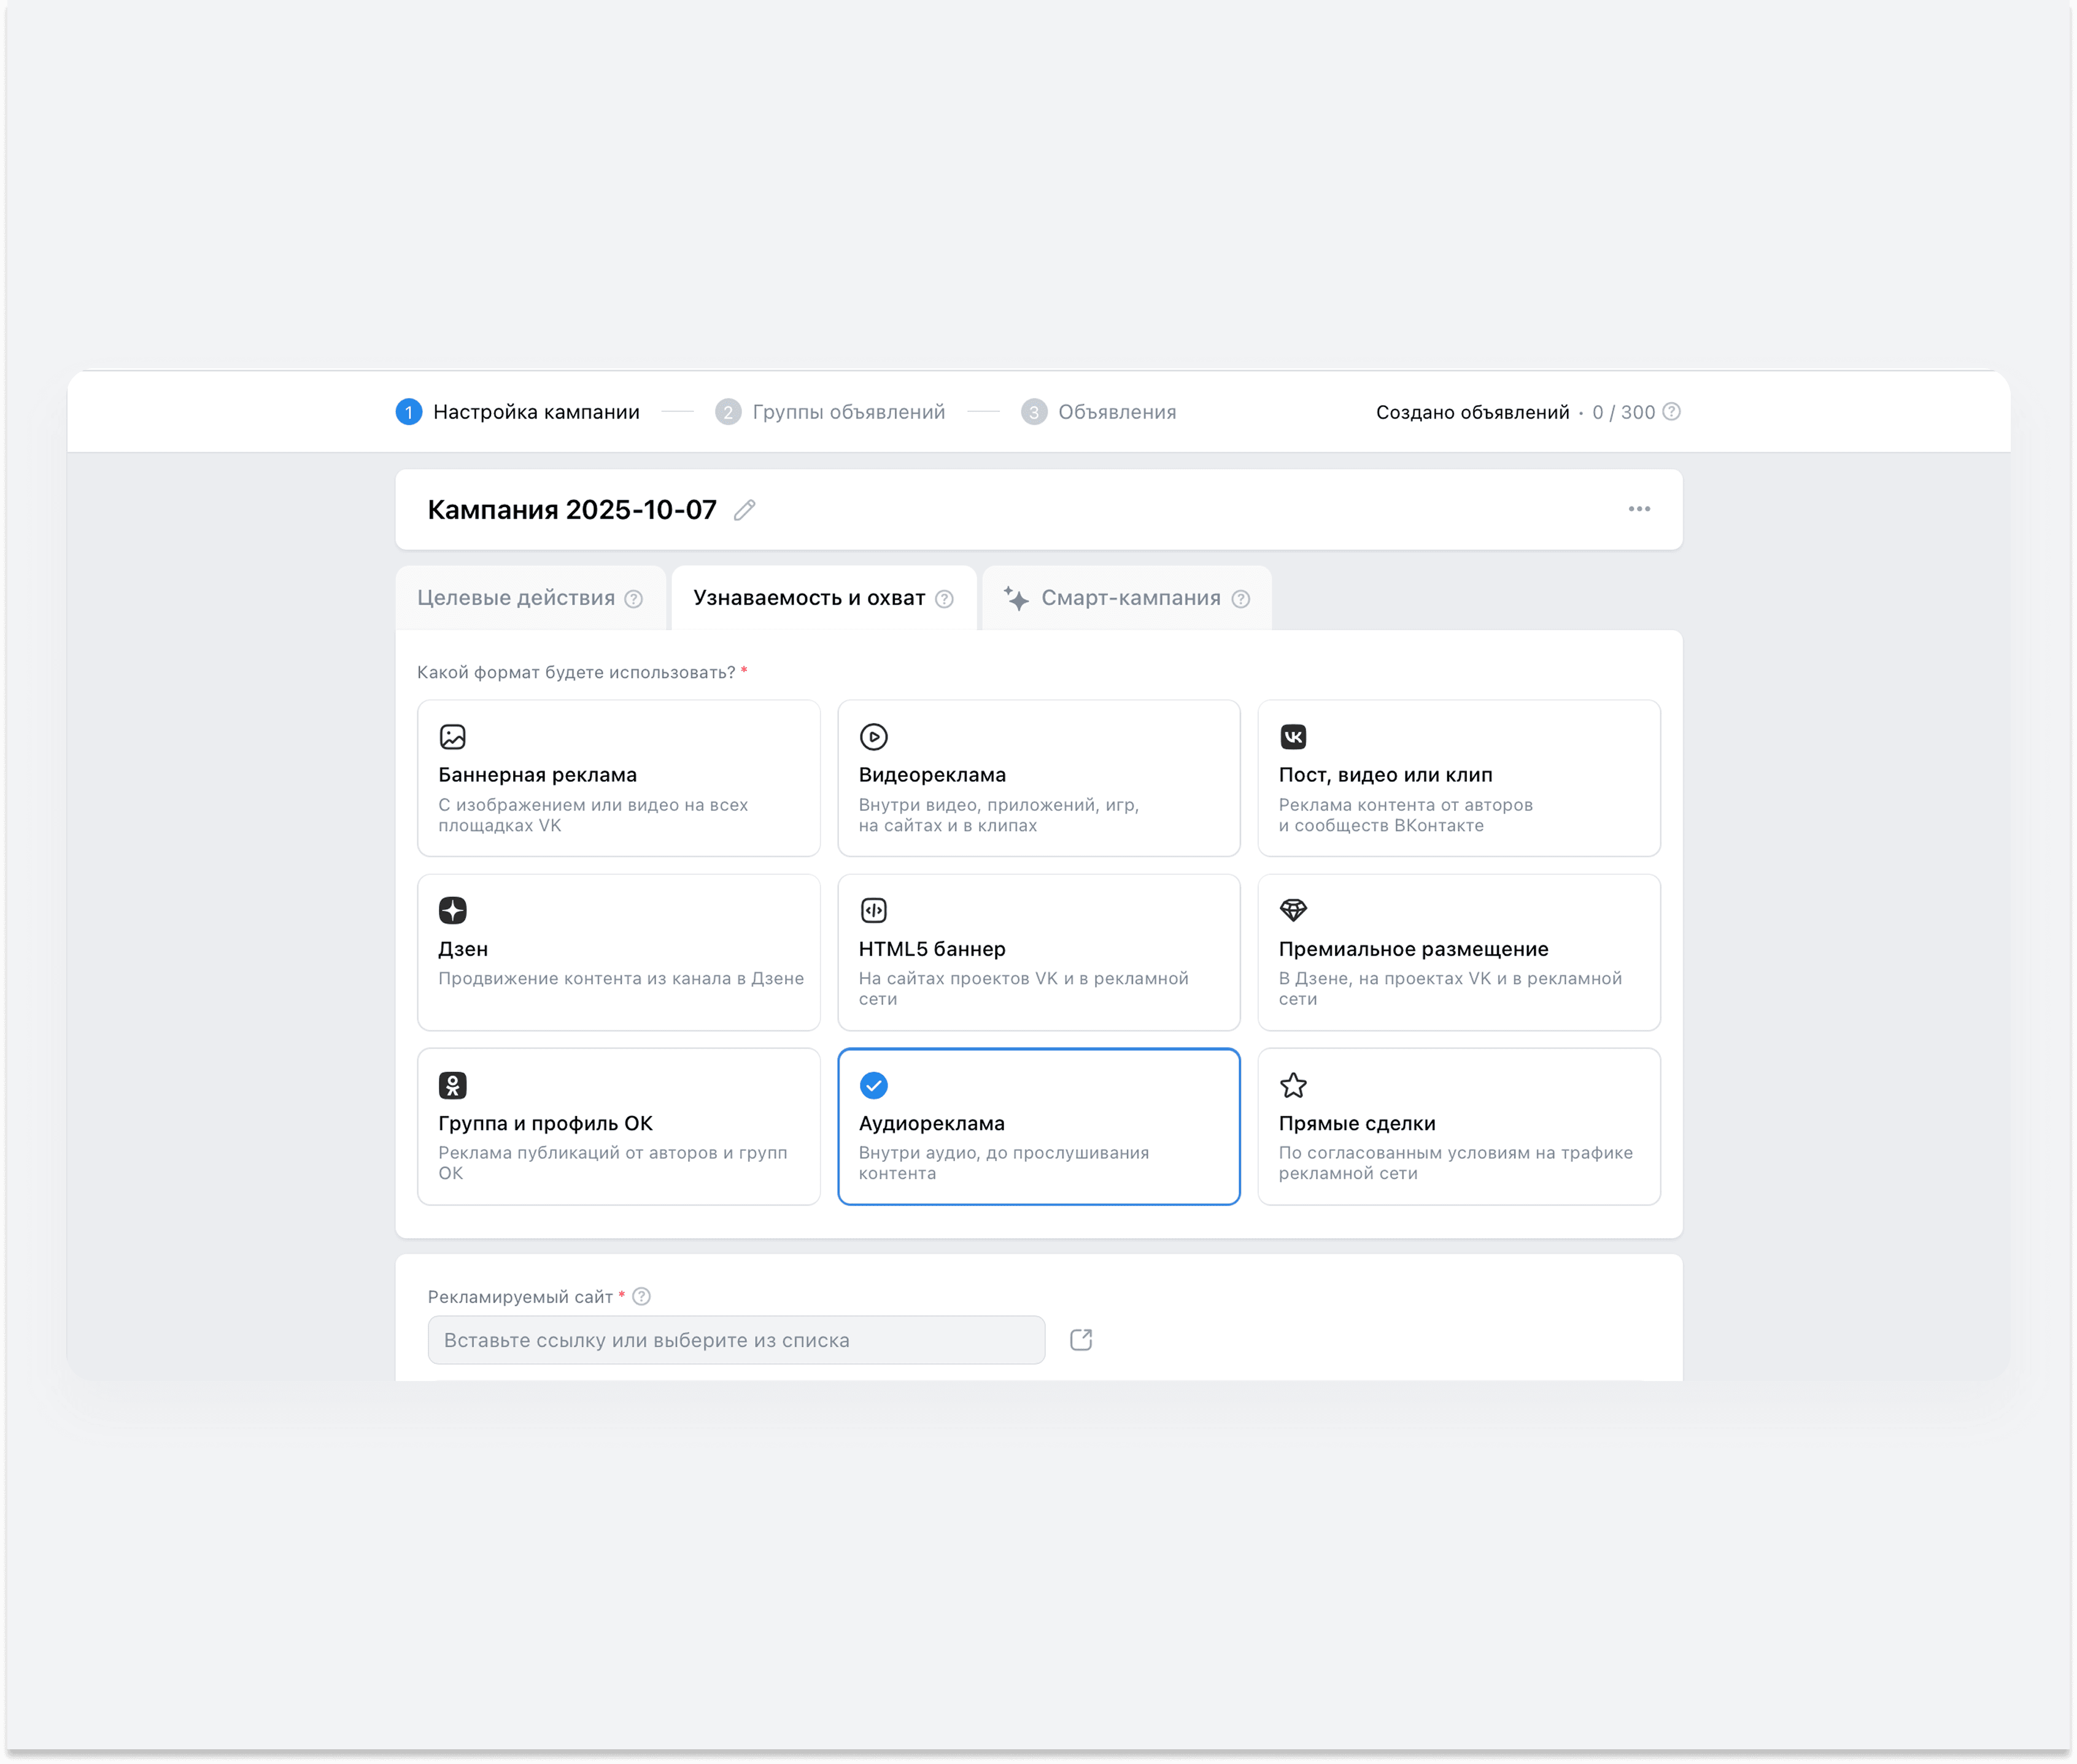Open the three-dots campaign options menu
This screenshot has height=1764, width=2077.
tap(1638, 509)
